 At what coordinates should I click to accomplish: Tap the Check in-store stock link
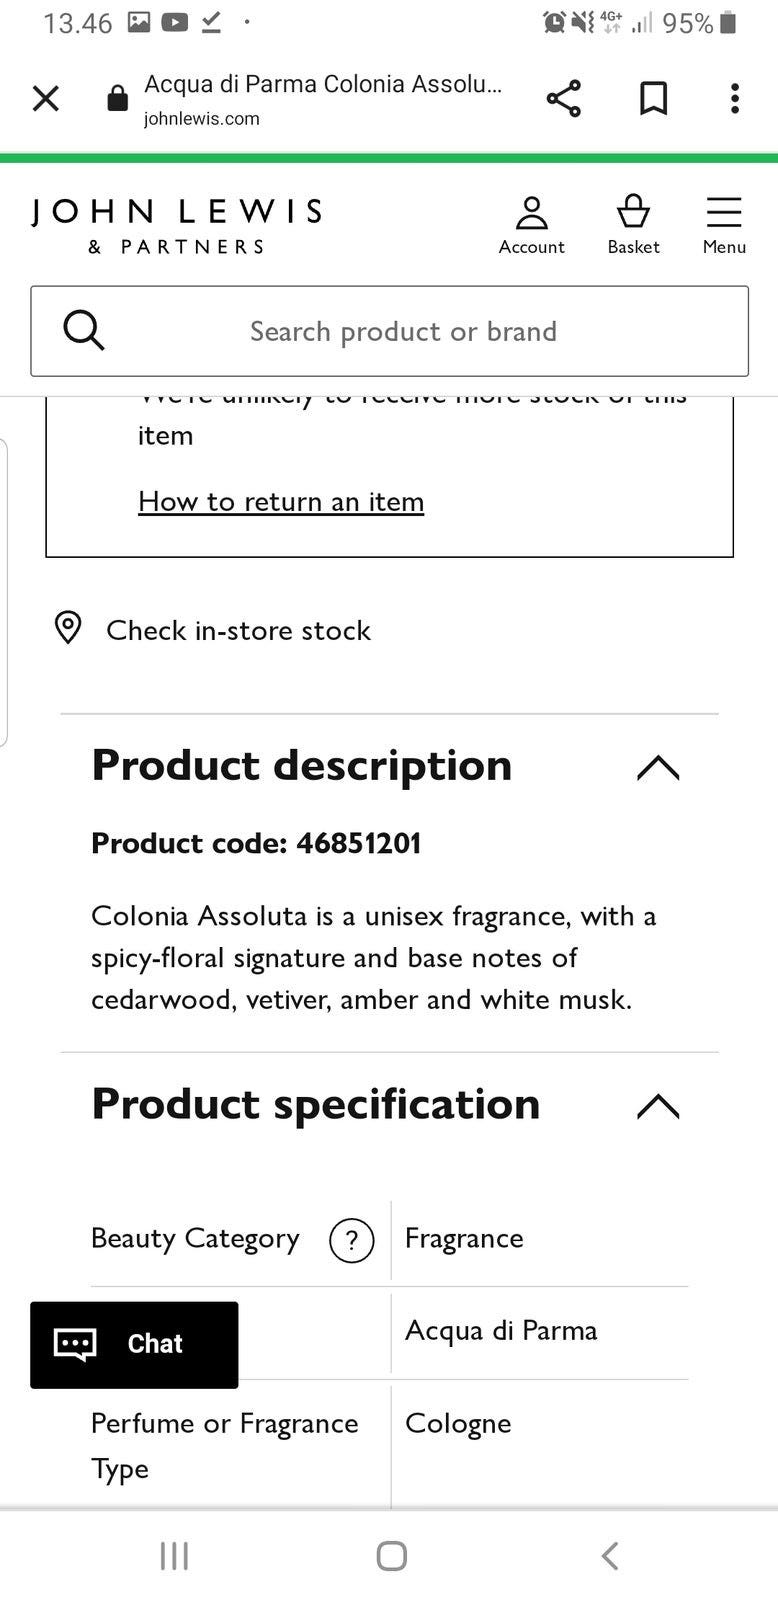tap(238, 630)
